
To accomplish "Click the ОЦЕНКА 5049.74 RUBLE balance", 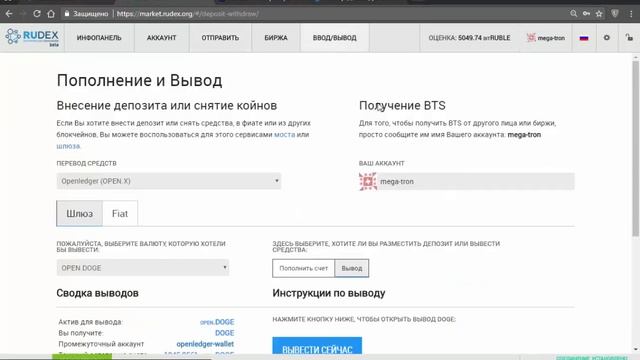I will coord(469,38).
